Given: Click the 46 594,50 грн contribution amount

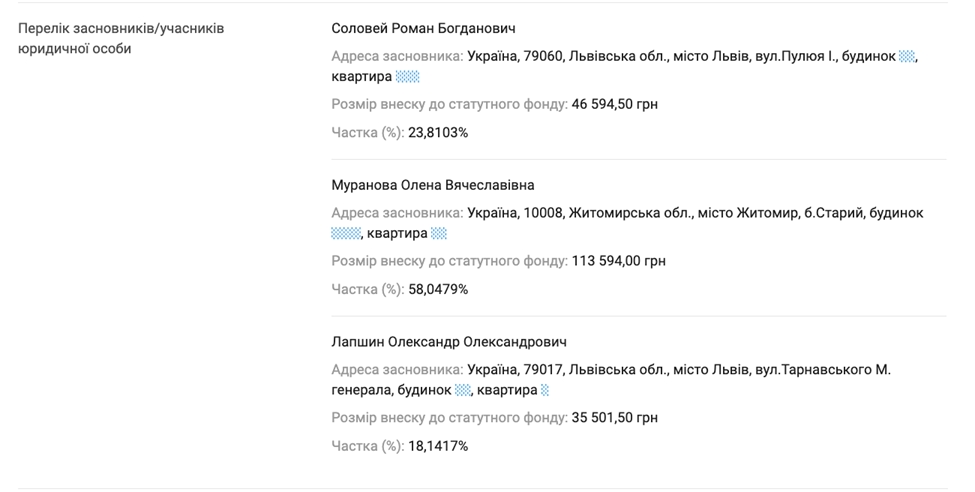Looking at the screenshot, I should pos(614,104).
